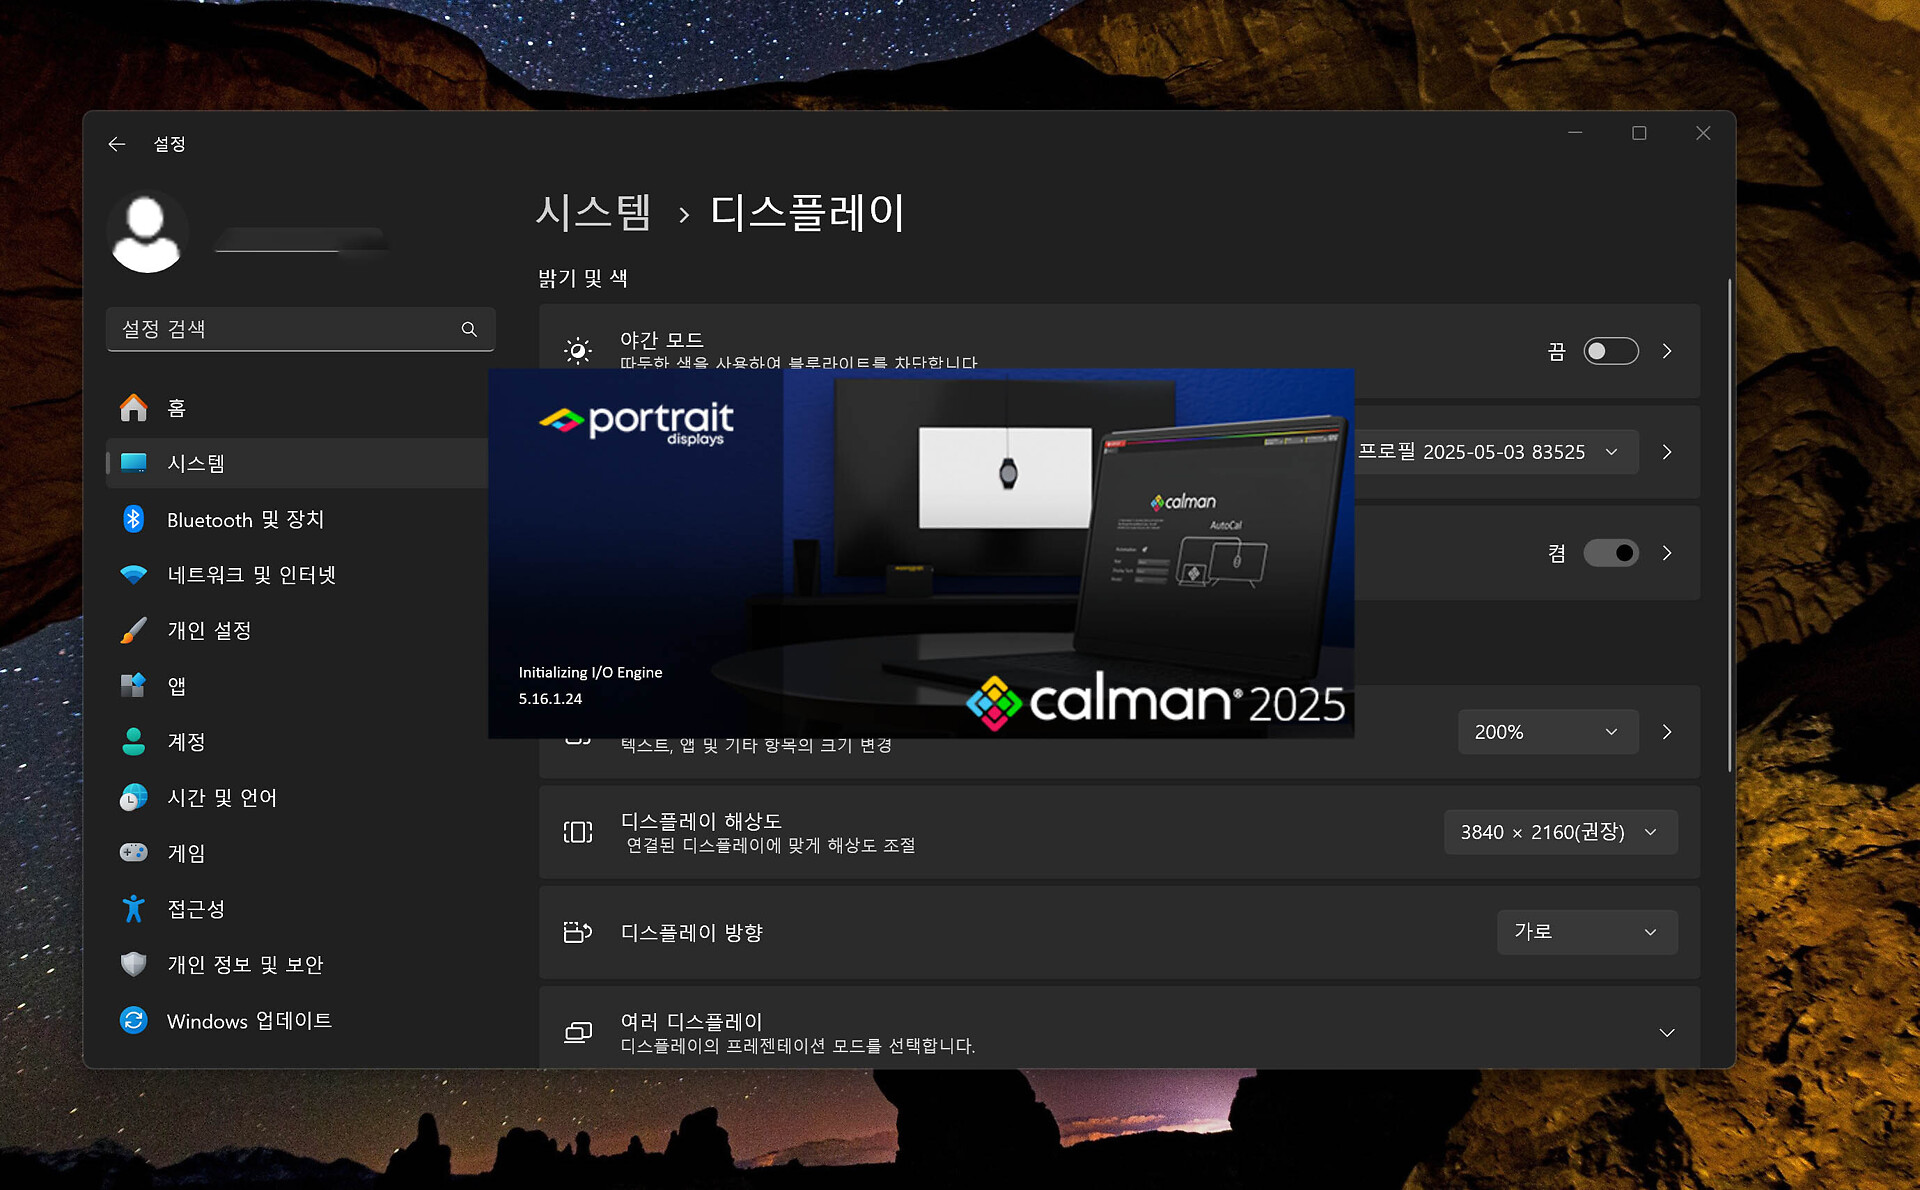
Task: Select 계정 in the sidebar
Action: [x=186, y=742]
